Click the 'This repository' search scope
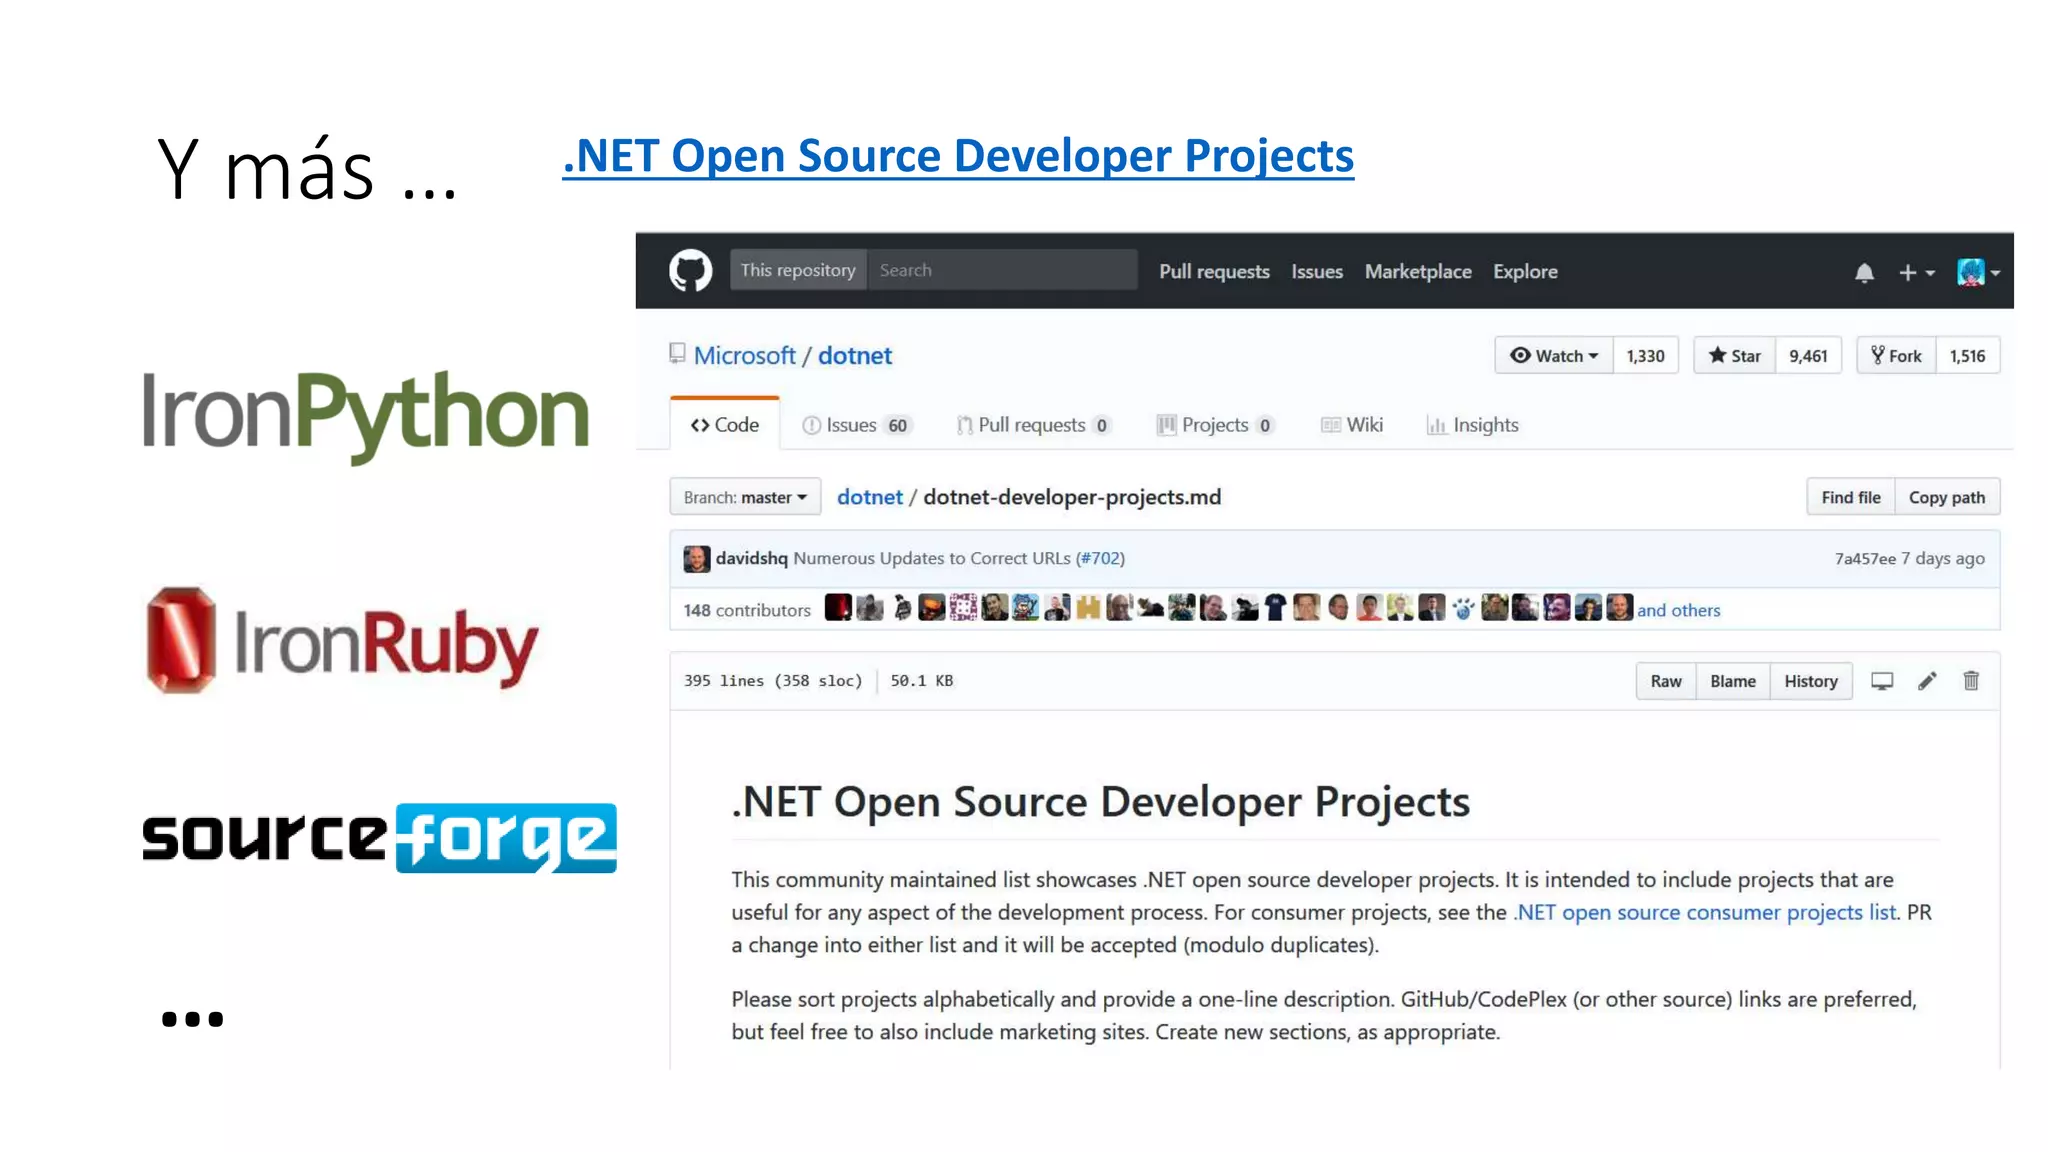Screen dimensions: 2048x1152 pos(798,270)
